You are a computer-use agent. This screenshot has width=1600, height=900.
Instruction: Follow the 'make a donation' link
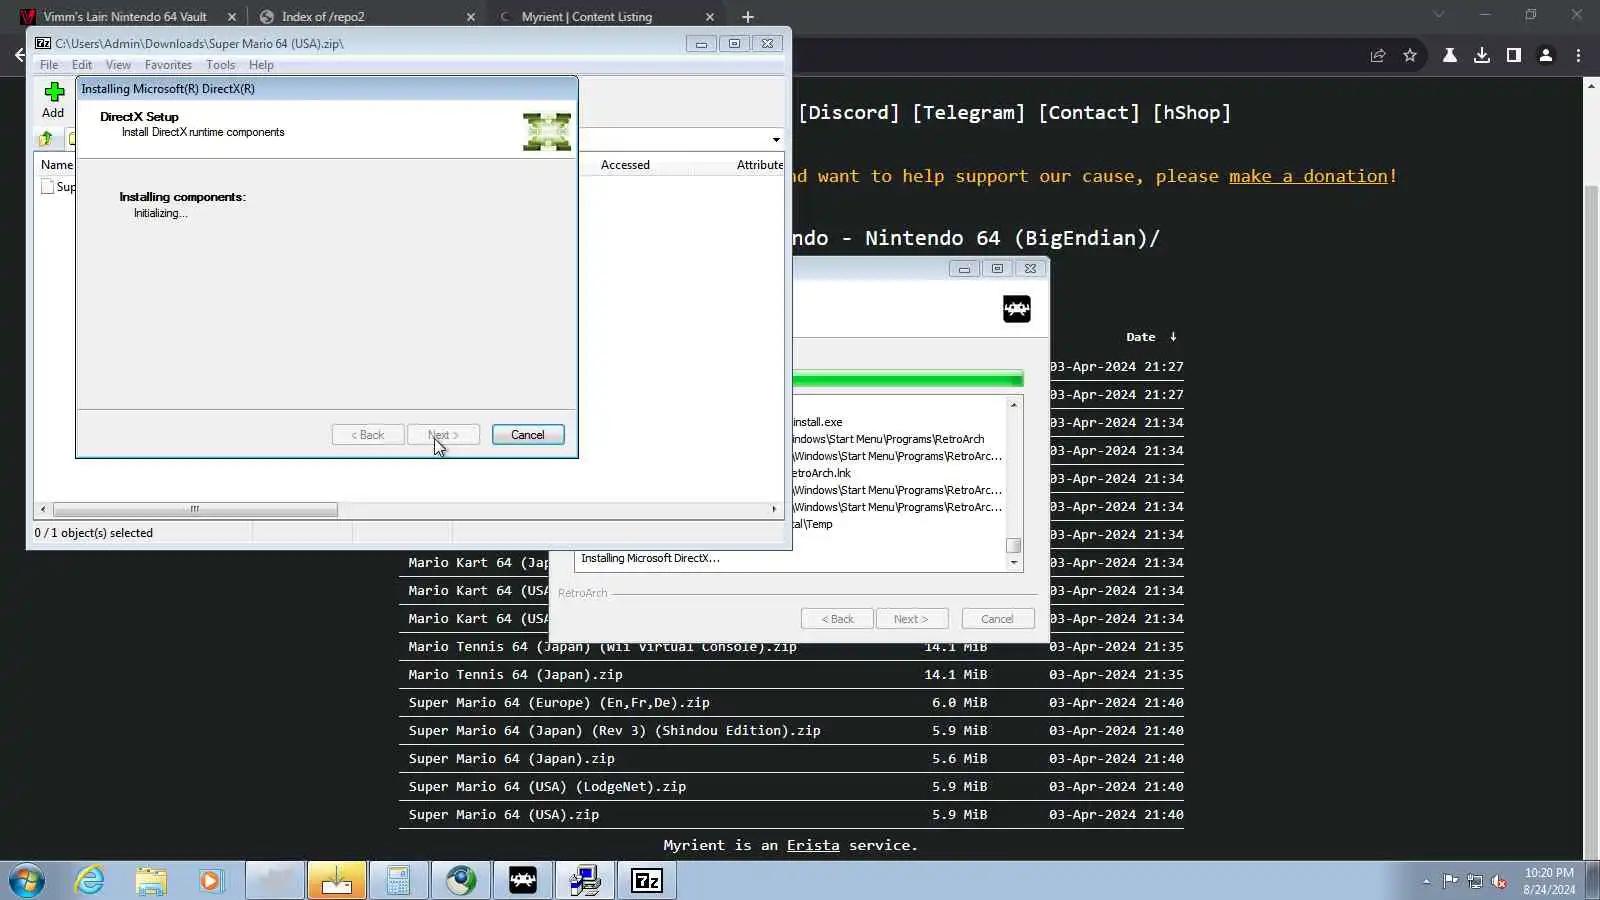[1308, 176]
